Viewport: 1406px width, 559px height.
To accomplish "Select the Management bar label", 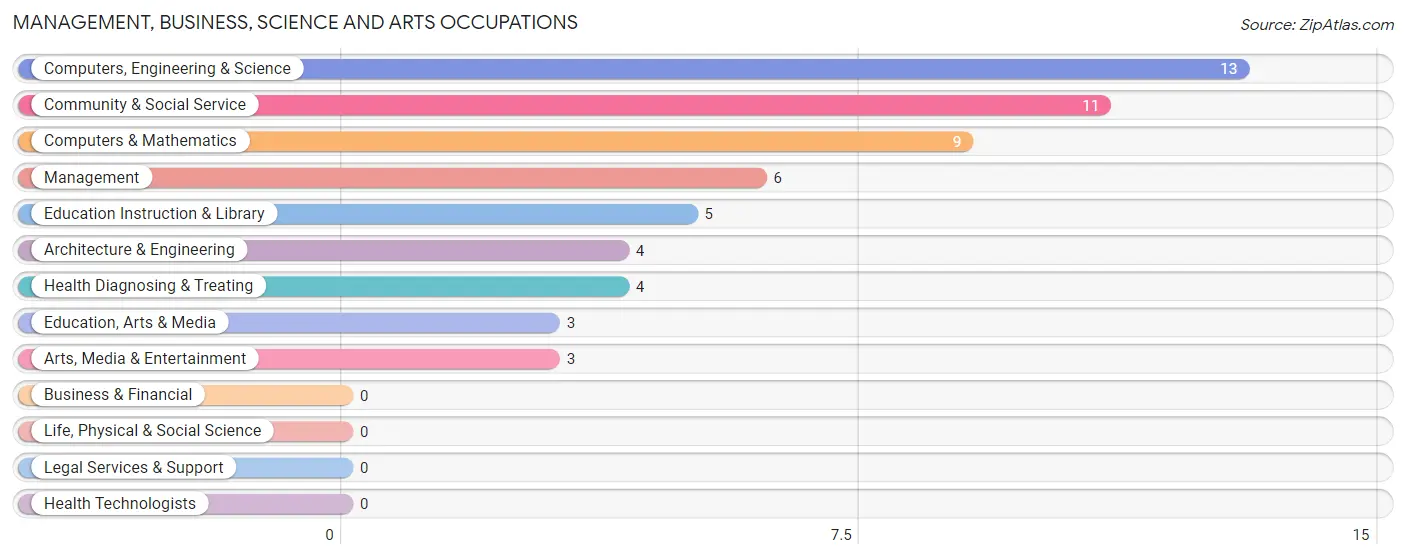I will point(92,178).
